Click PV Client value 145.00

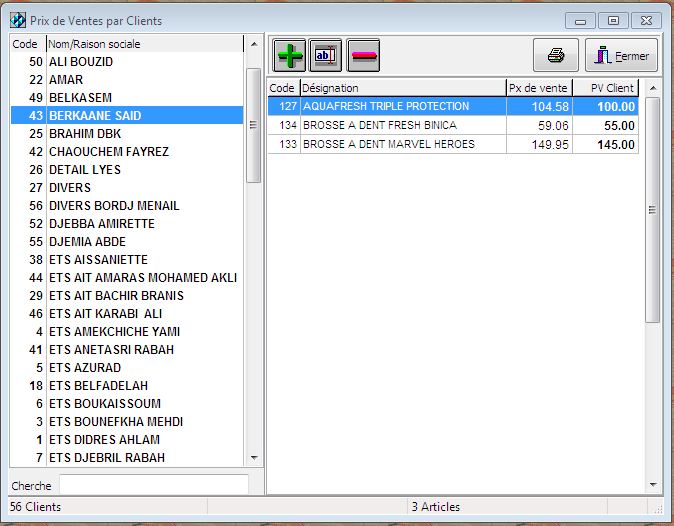click(606, 144)
